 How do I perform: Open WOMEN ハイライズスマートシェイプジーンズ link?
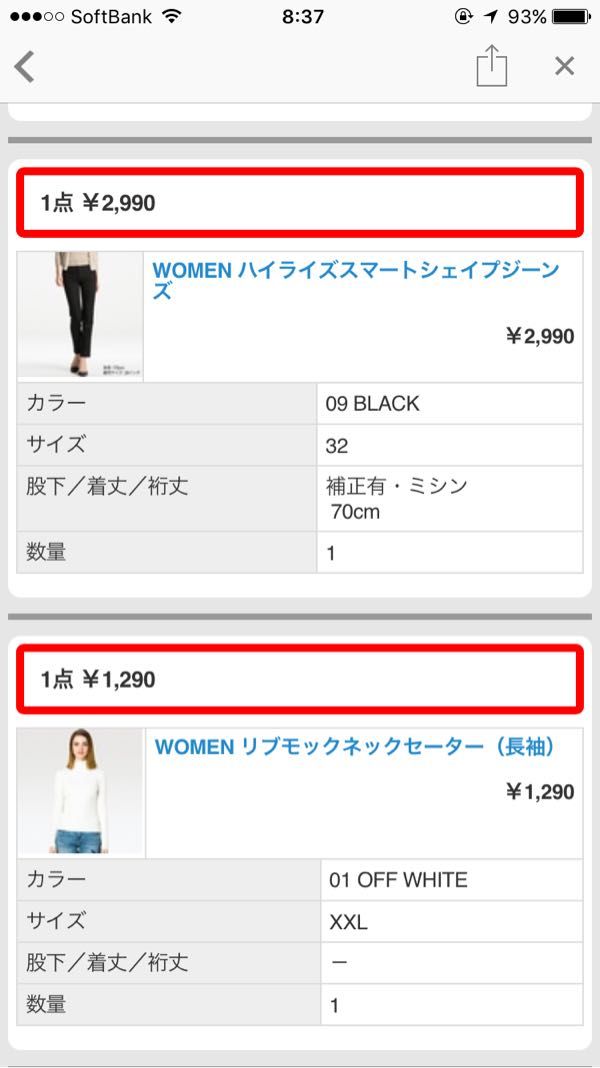click(356, 280)
